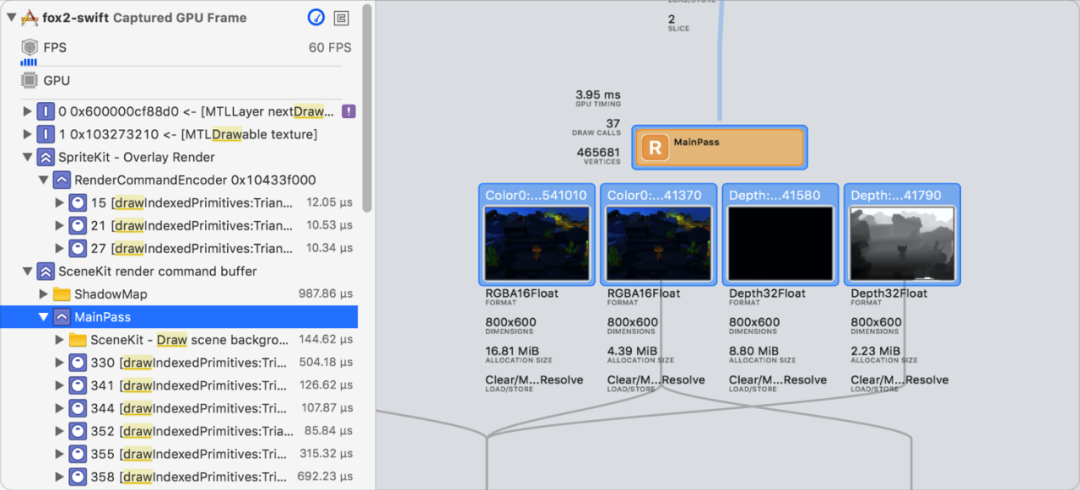The width and height of the screenshot is (1080, 490).
Task: Click the draw call icon for call 21
Action: click(x=77, y=225)
